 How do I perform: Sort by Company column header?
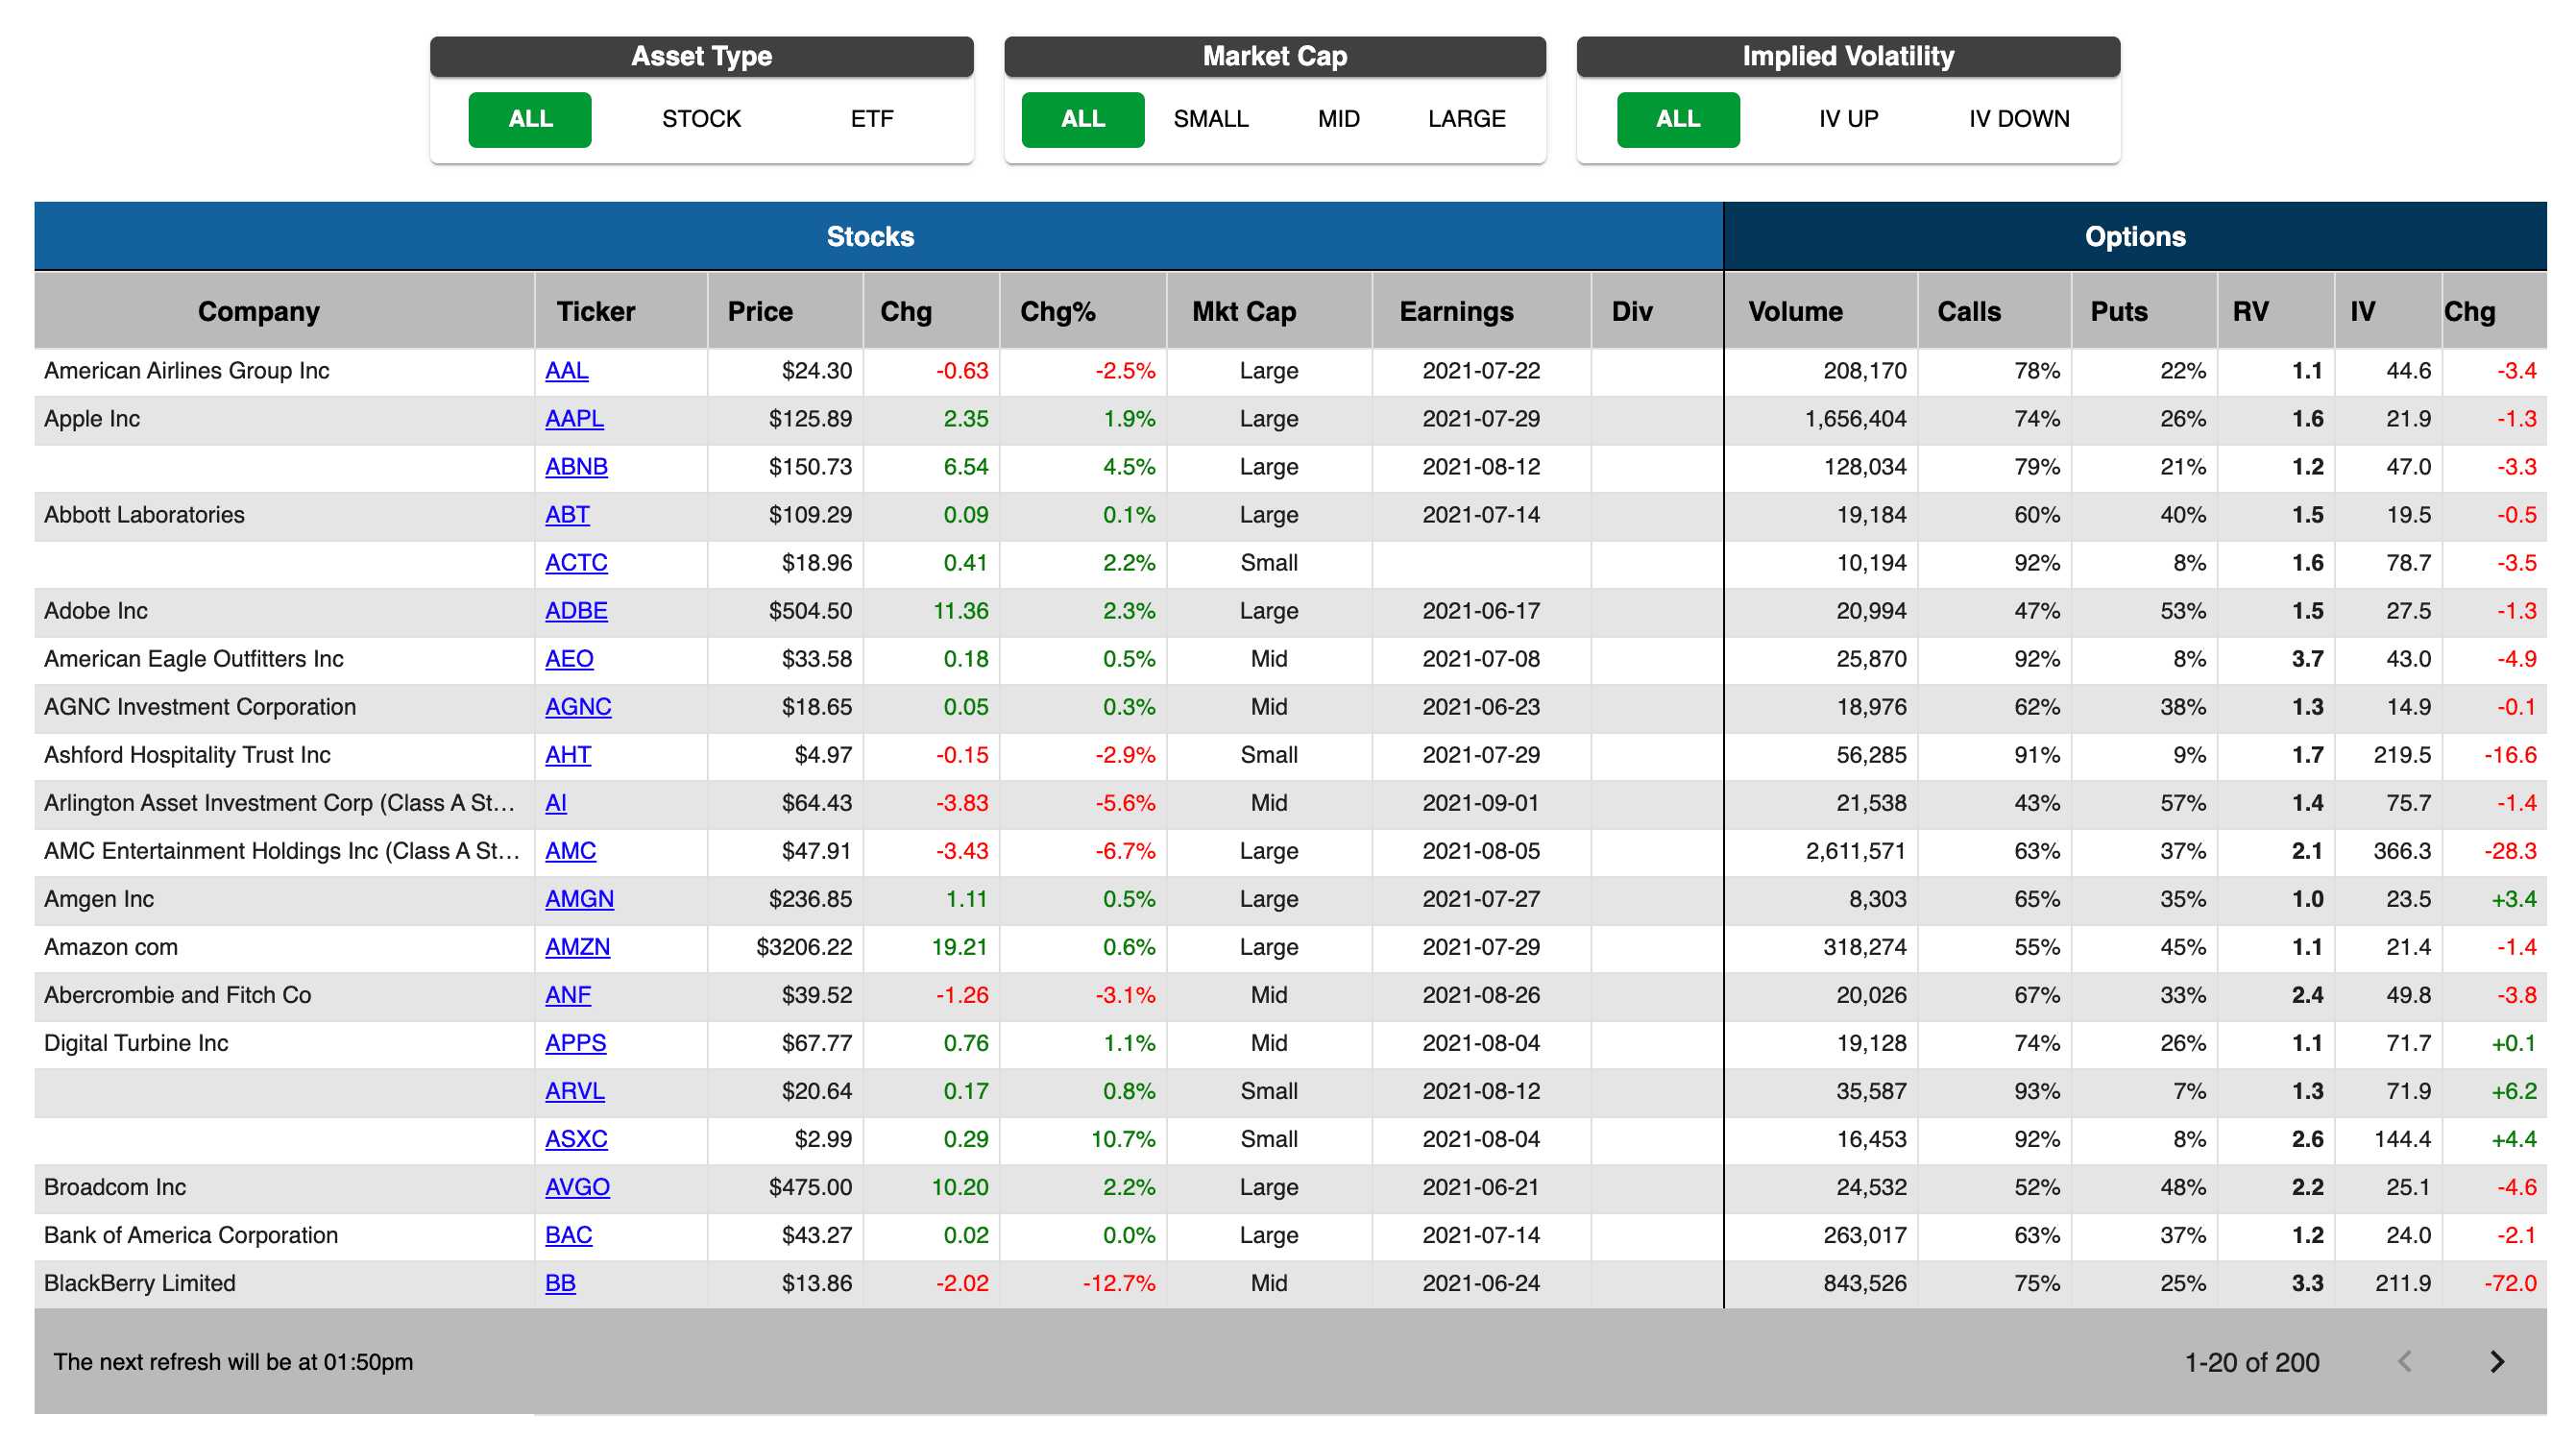(259, 311)
